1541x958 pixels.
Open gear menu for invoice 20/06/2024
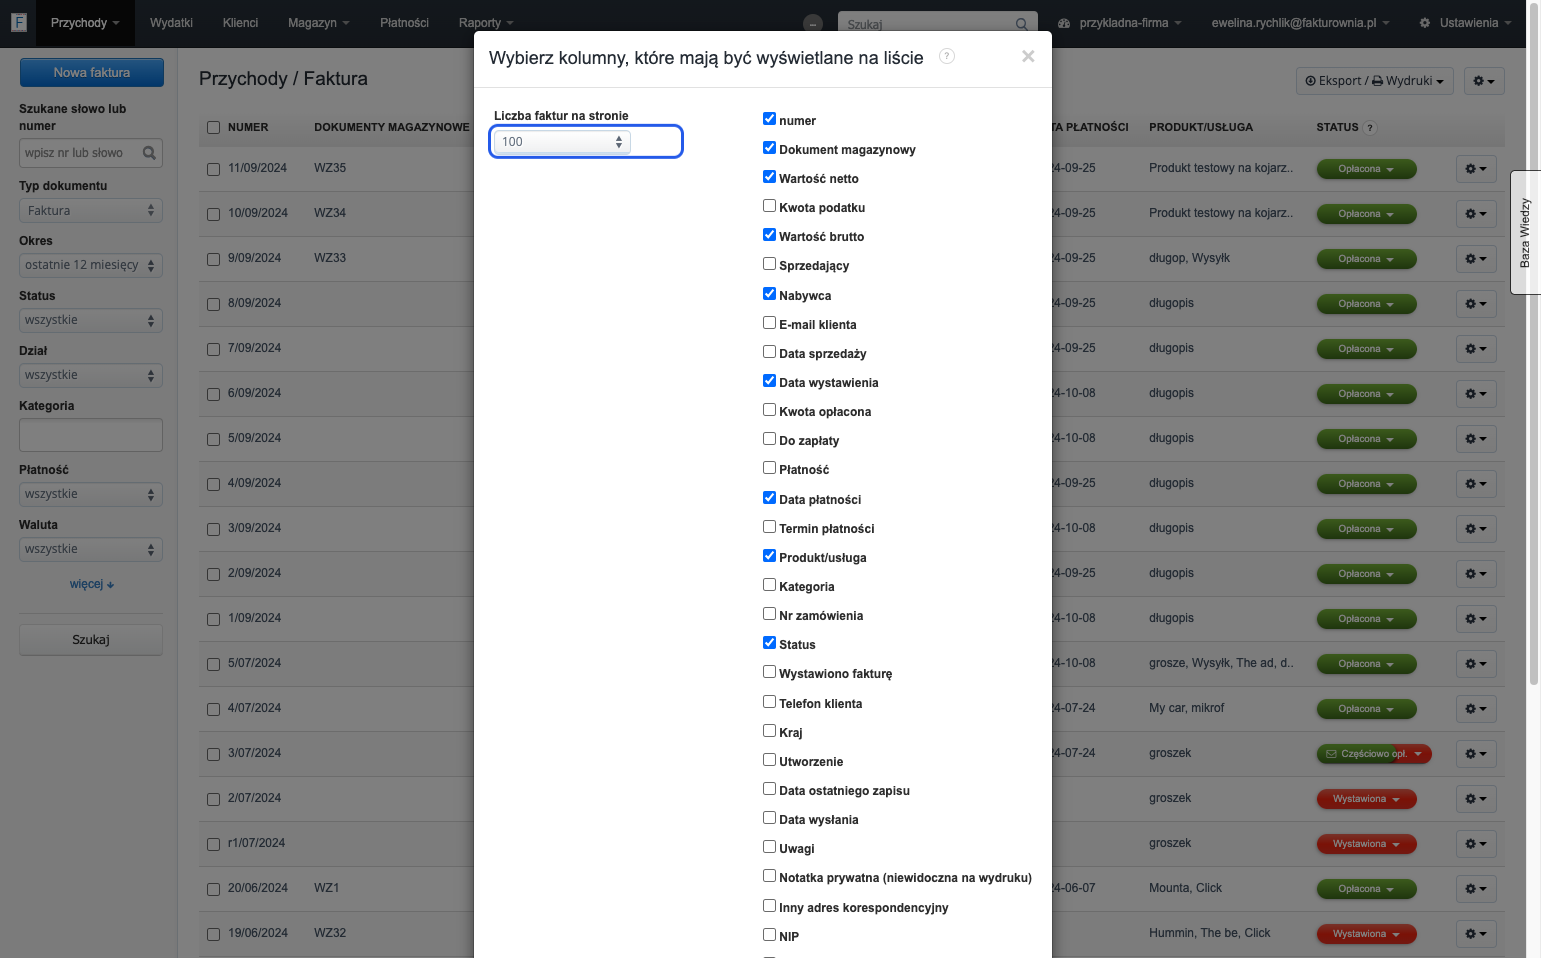click(1476, 889)
